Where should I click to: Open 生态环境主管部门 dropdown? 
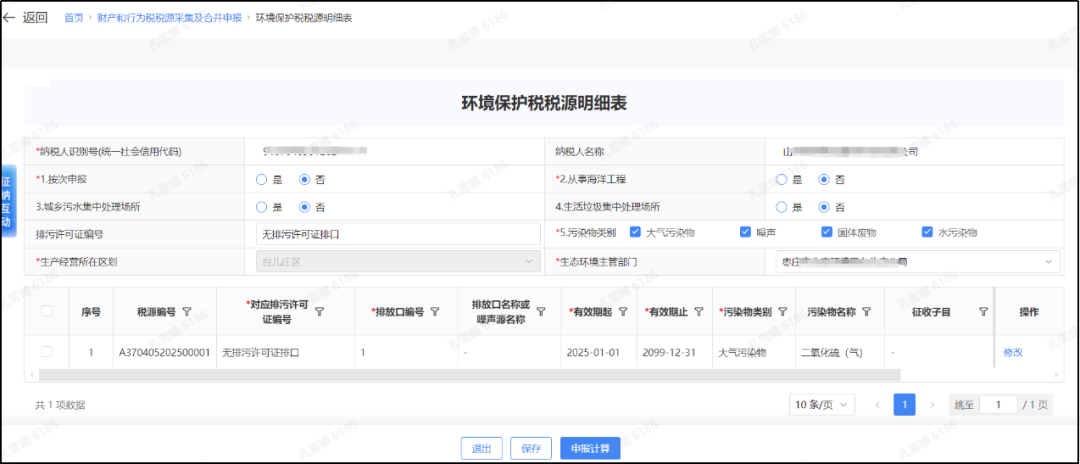click(x=918, y=262)
